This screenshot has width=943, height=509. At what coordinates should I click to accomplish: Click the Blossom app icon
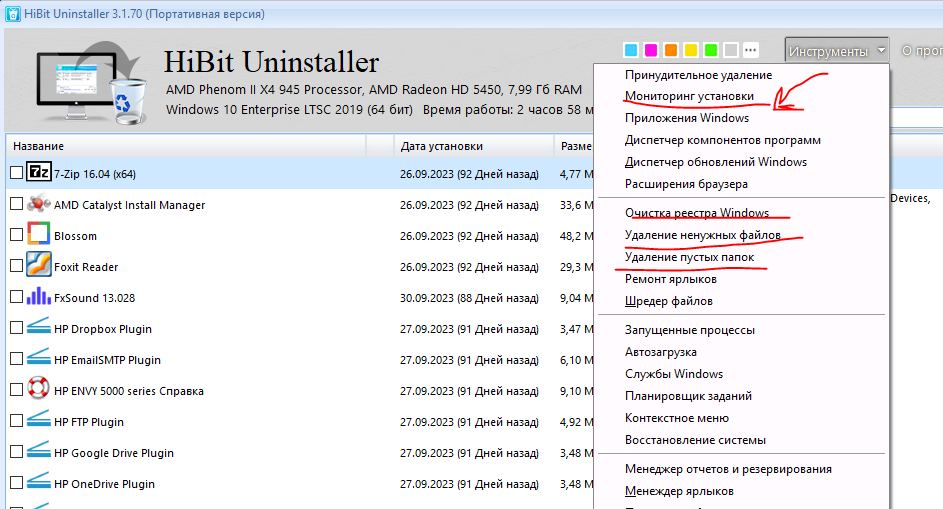(x=38, y=235)
